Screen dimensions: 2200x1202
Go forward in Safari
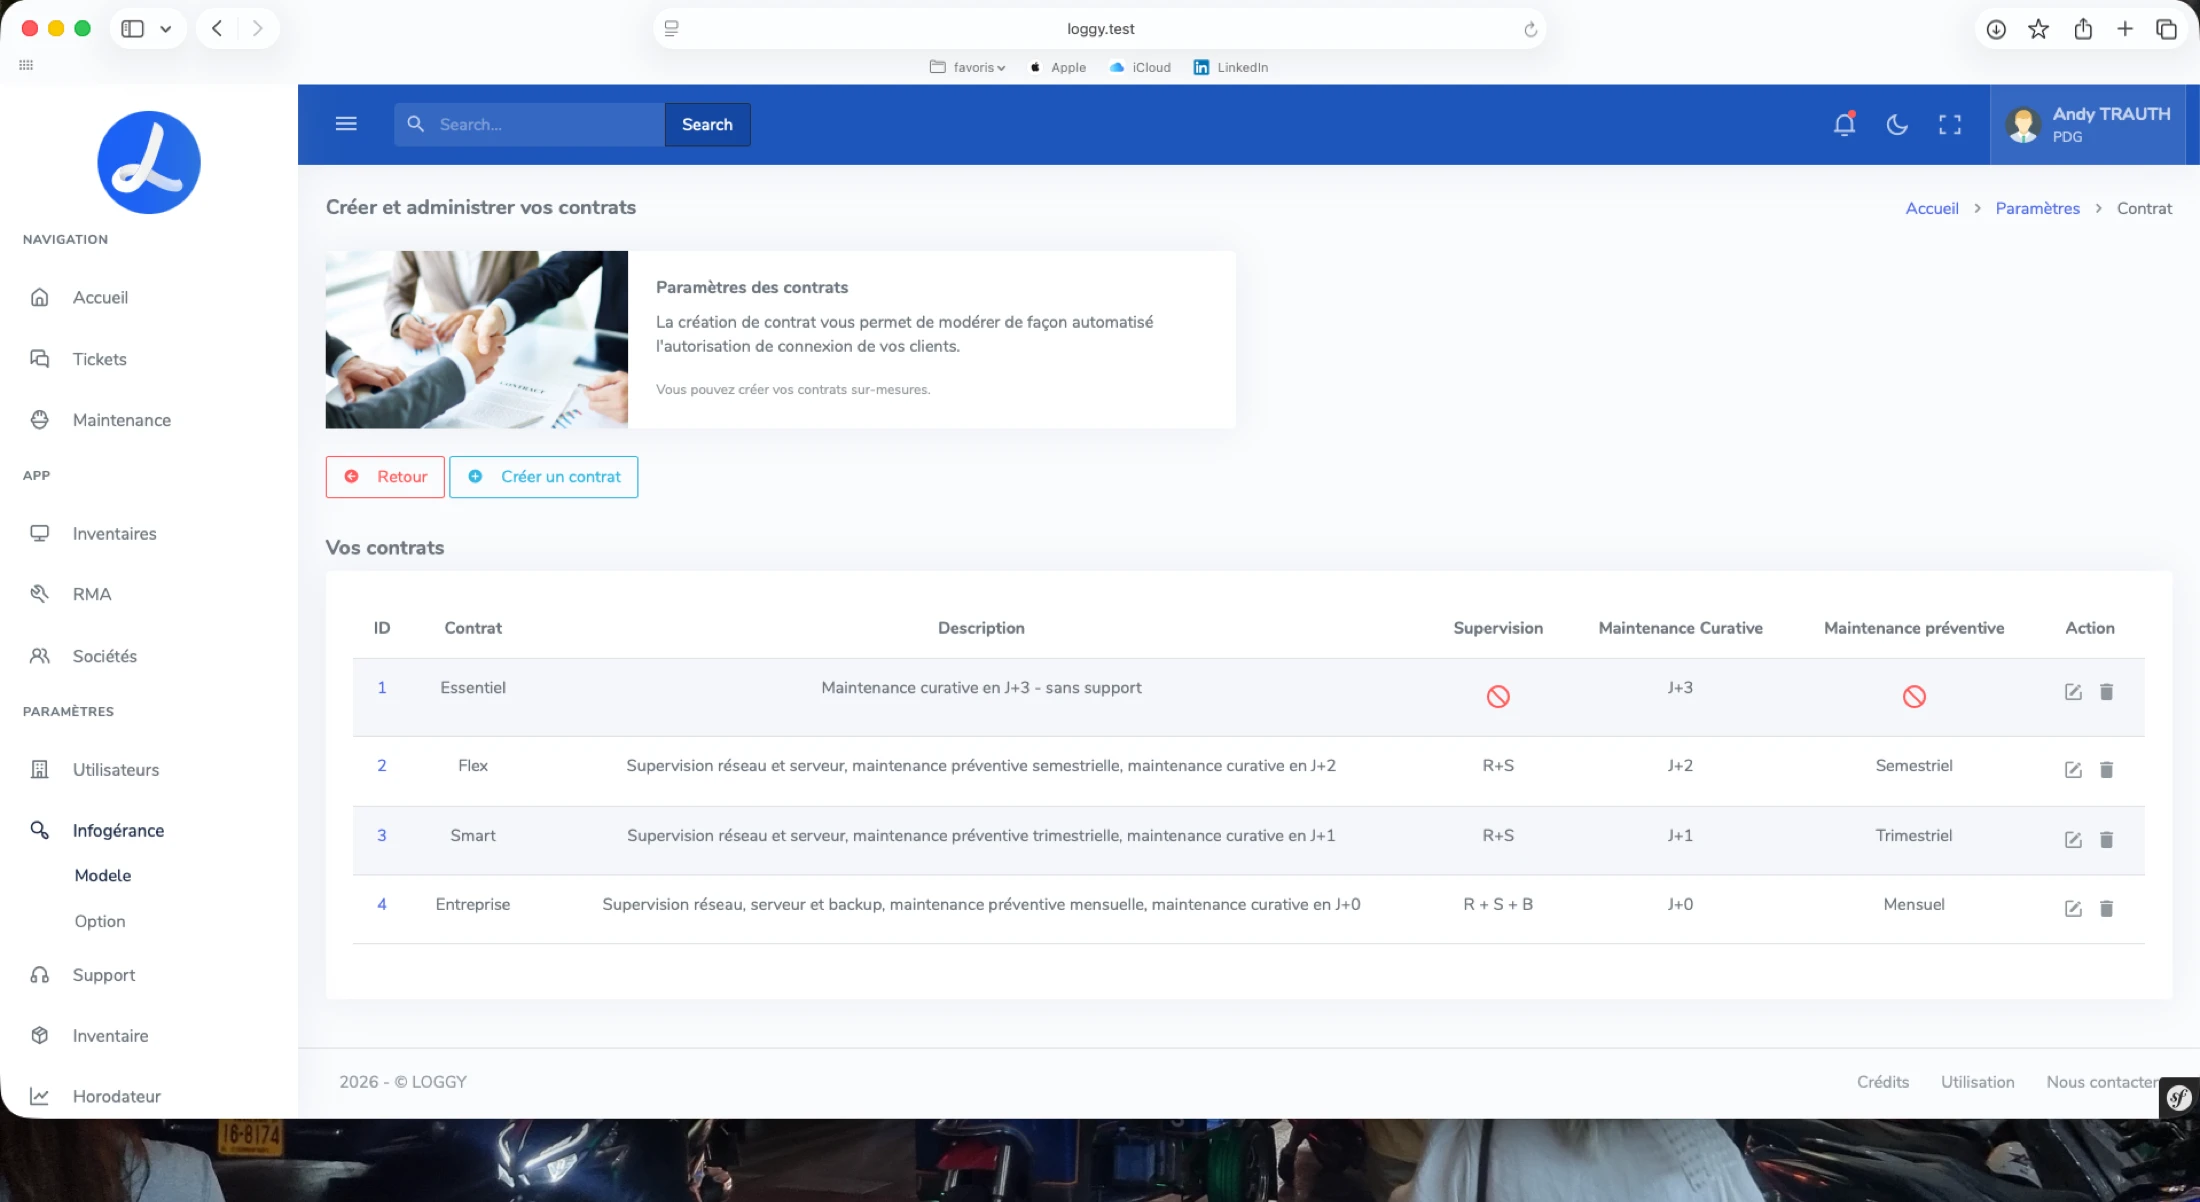(258, 28)
